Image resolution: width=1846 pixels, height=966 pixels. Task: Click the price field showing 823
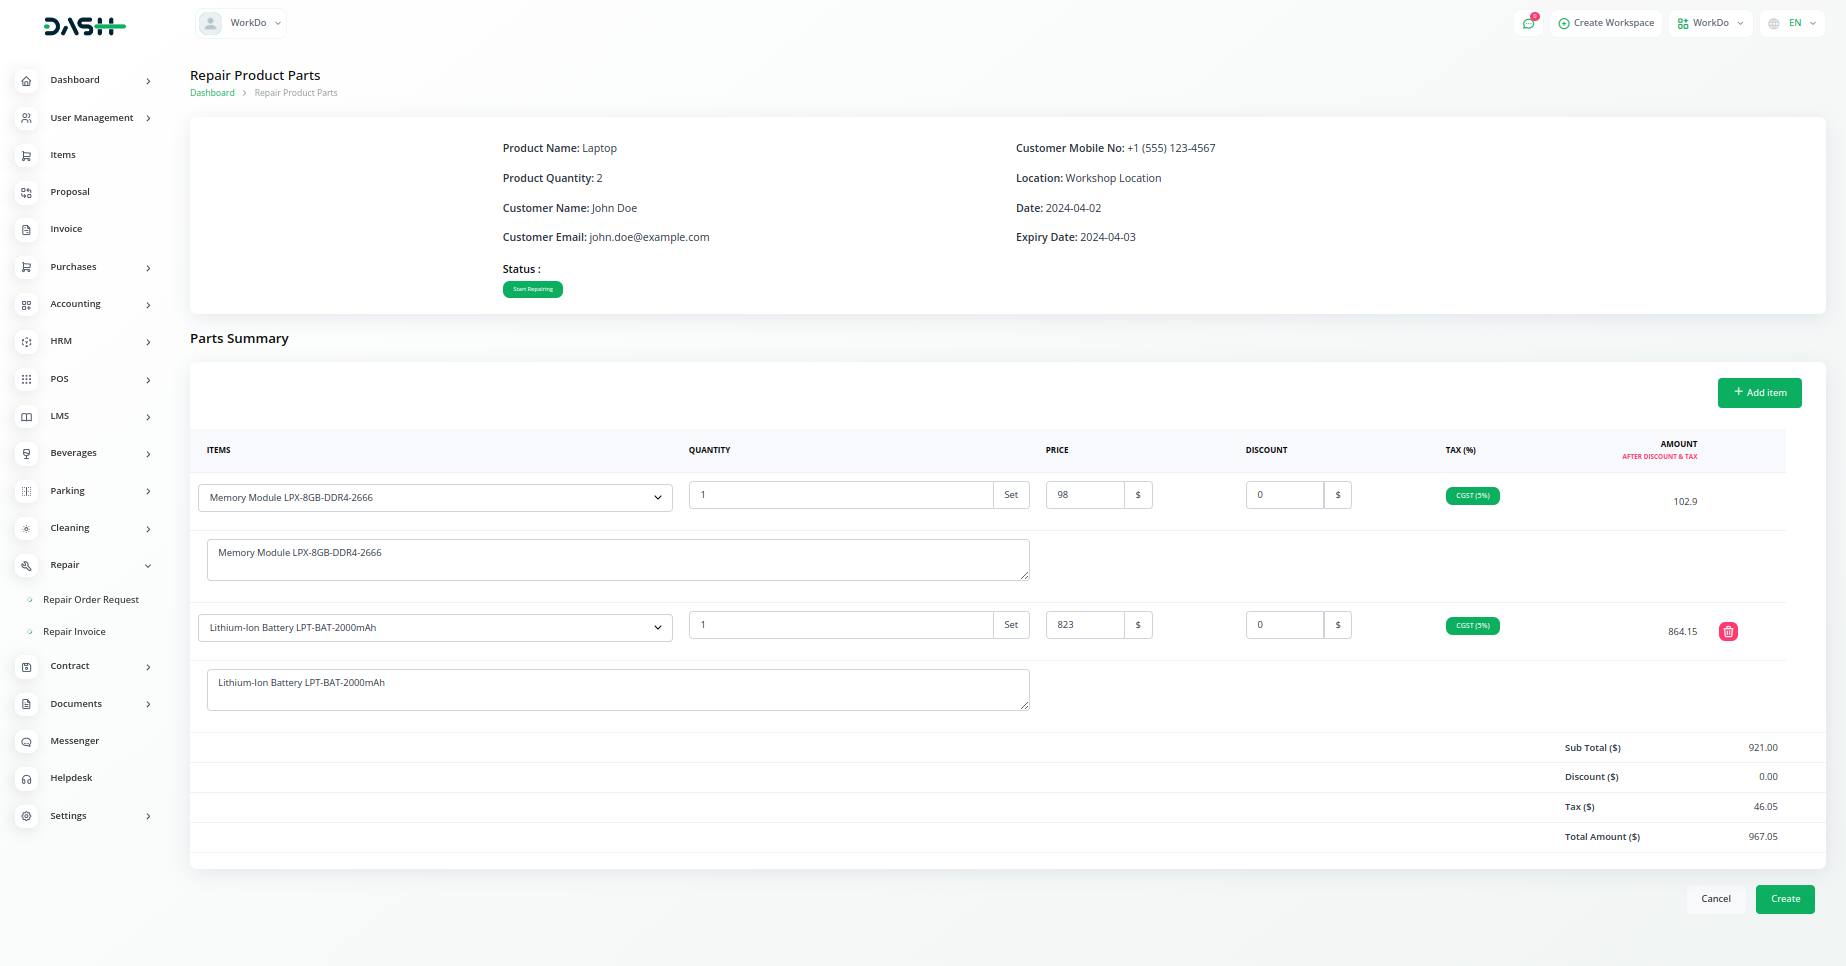point(1085,625)
